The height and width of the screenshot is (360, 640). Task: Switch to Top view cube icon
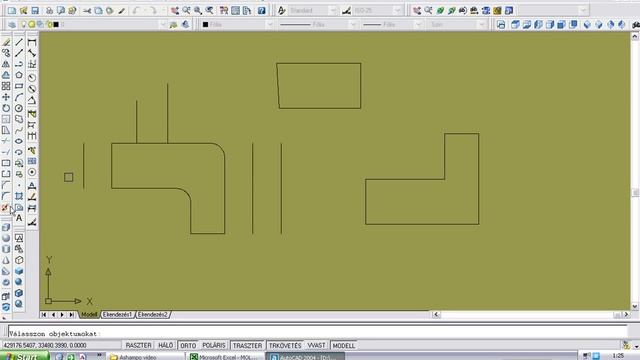point(515,25)
